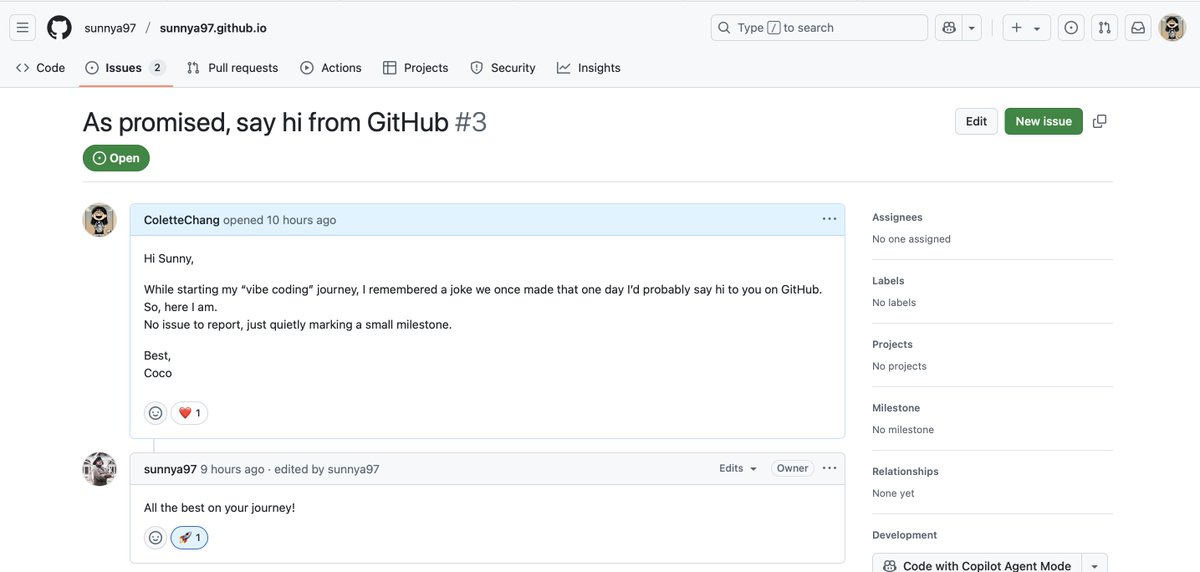Expand the Edits history dropdown
1200x572 pixels.
click(x=738, y=469)
